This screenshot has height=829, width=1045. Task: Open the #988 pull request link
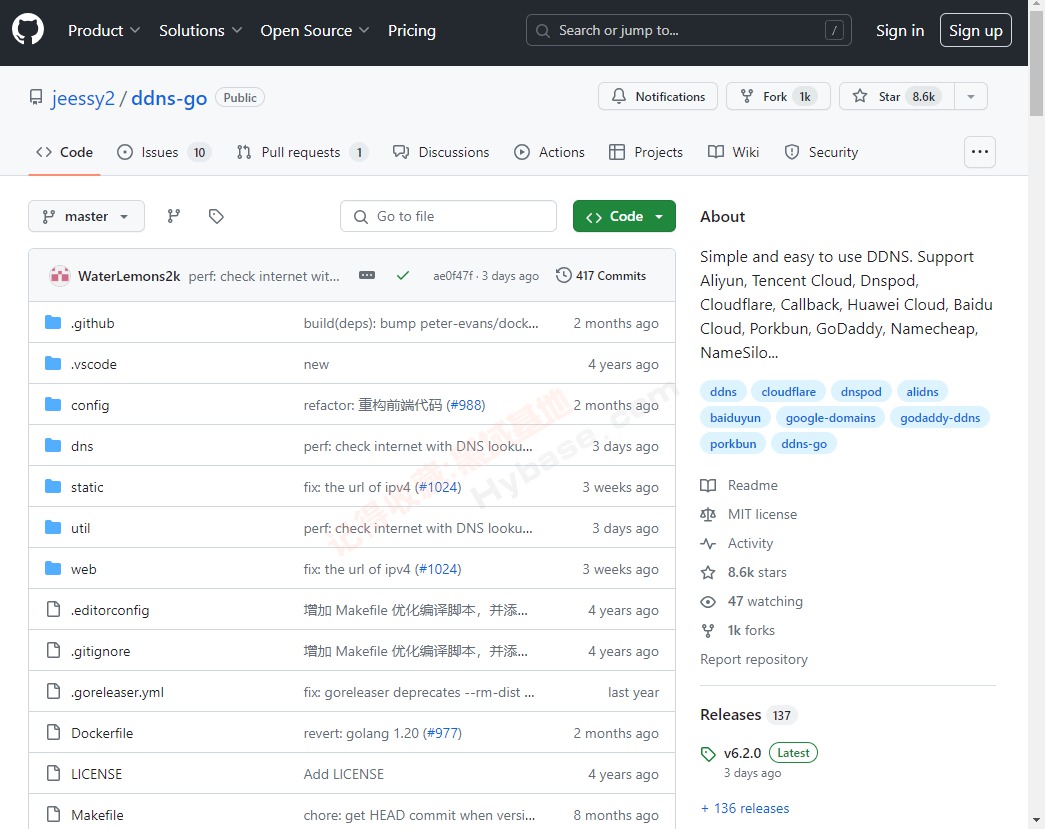pos(466,405)
